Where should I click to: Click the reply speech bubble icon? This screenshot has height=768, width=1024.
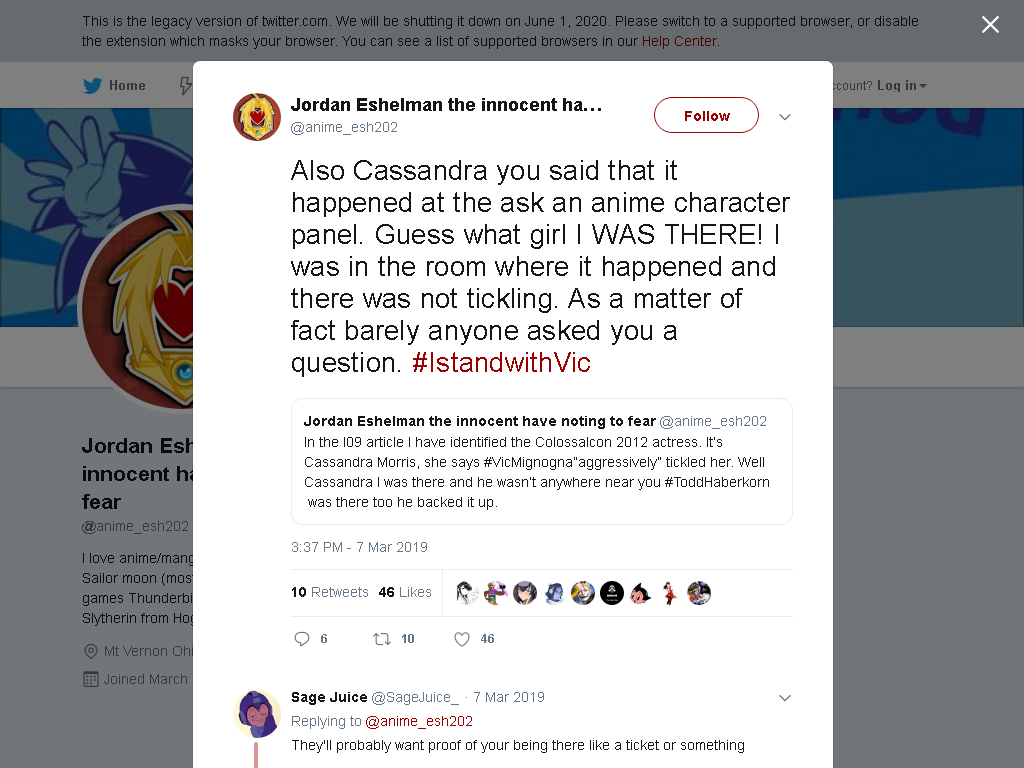coord(301,639)
